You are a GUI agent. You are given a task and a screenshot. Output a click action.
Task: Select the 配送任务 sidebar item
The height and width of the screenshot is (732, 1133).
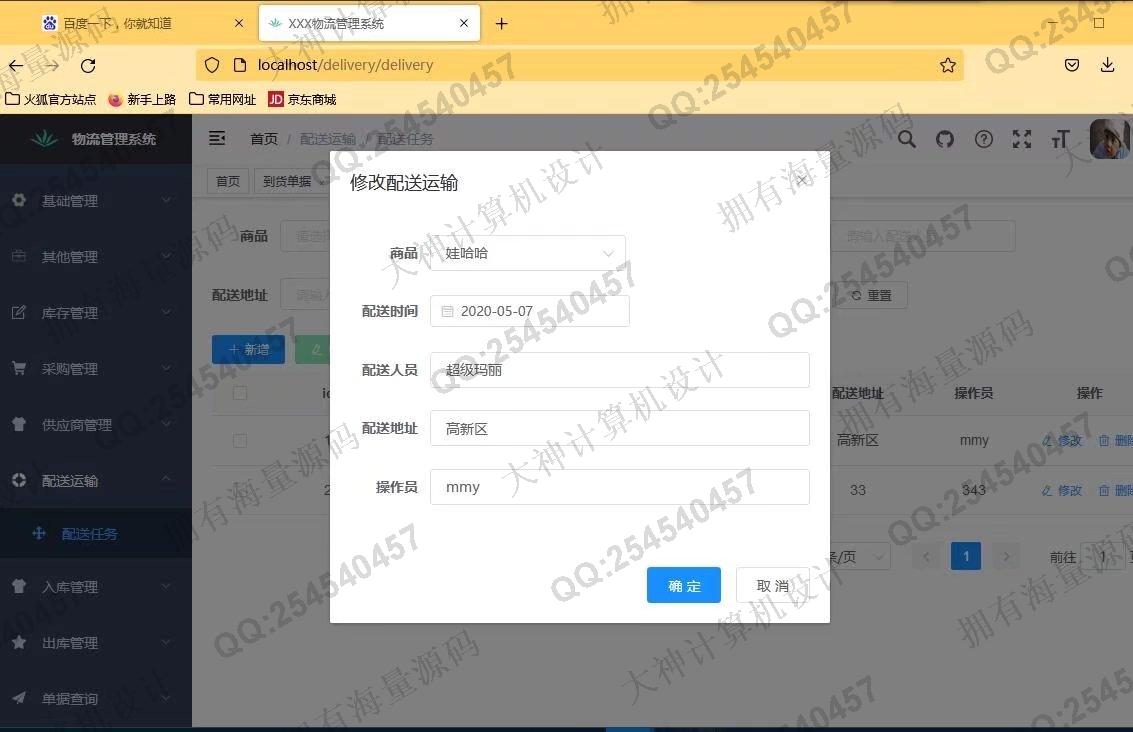[x=90, y=534]
